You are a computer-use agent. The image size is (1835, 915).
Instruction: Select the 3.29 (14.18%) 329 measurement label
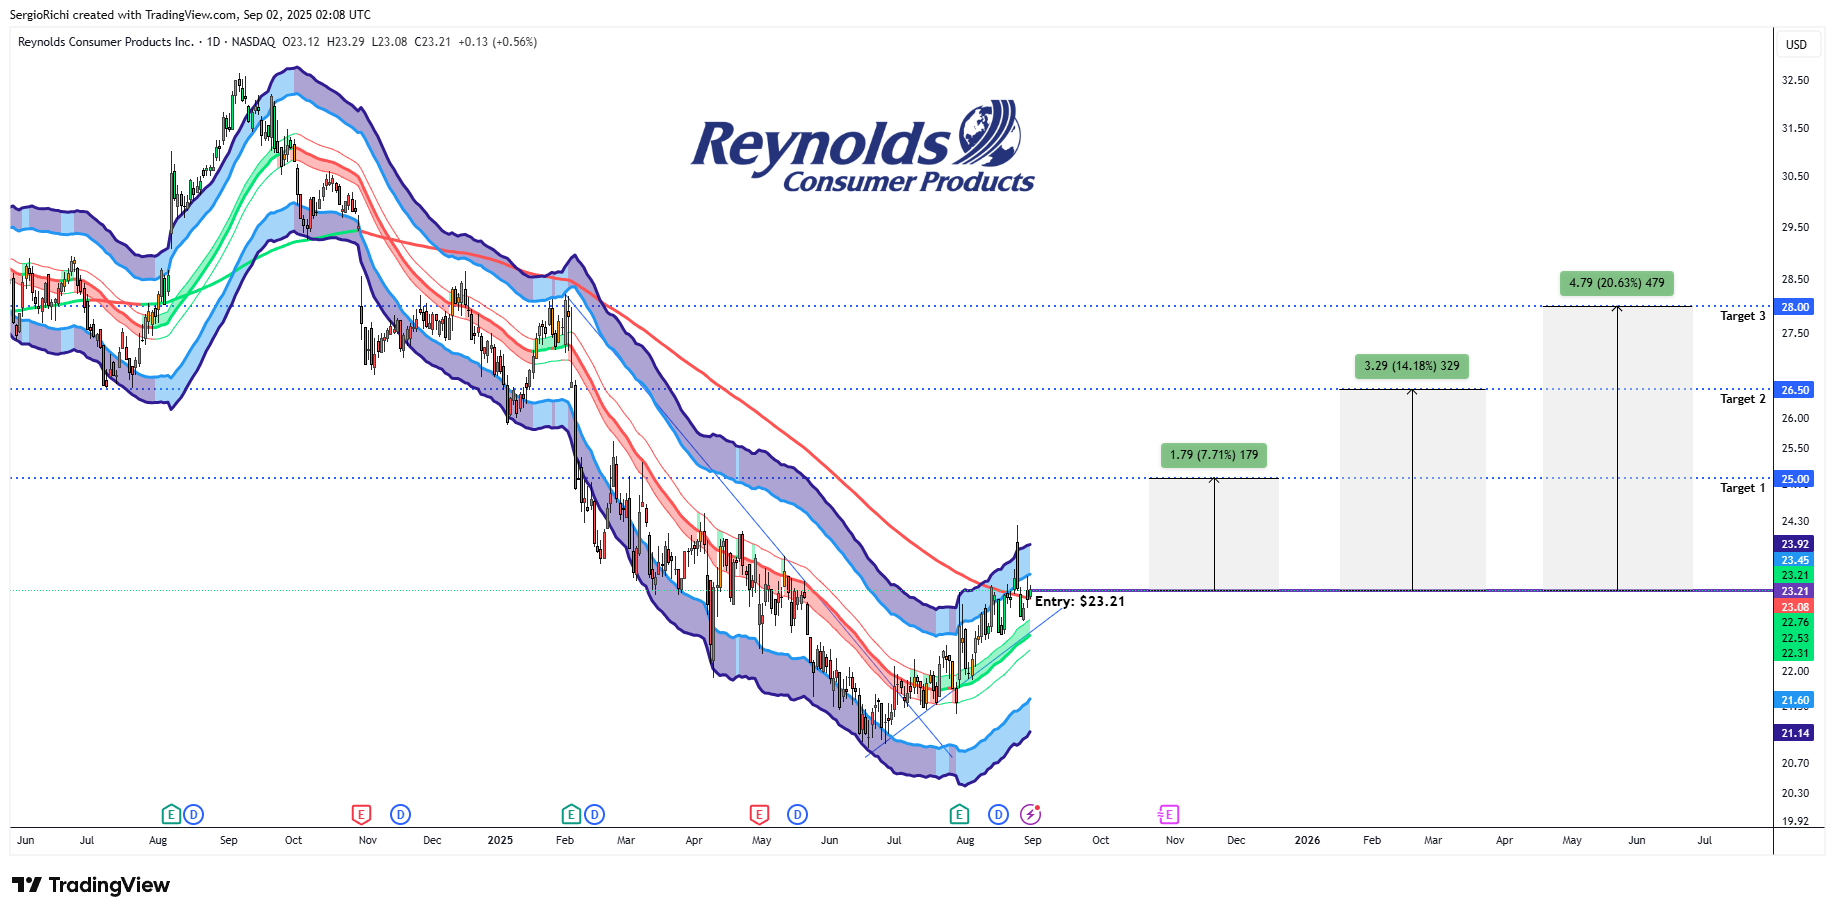click(1412, 366)
